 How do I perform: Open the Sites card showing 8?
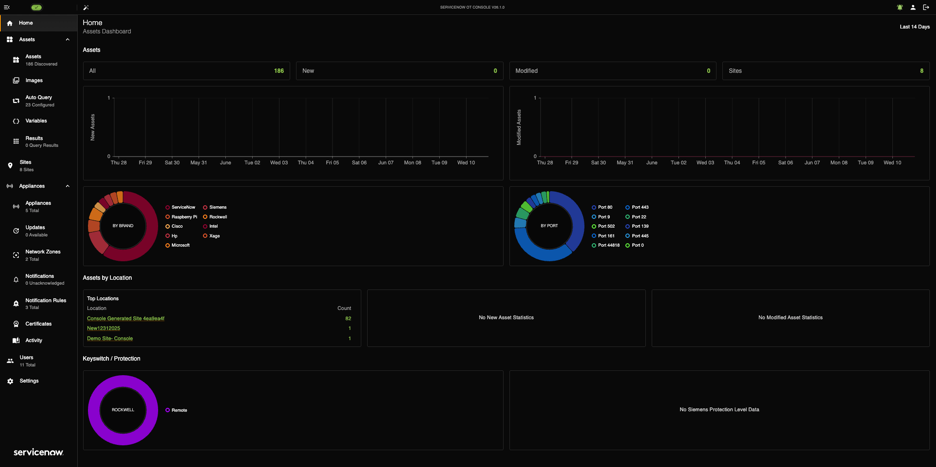pyautogui.click(x=826, y=70)
